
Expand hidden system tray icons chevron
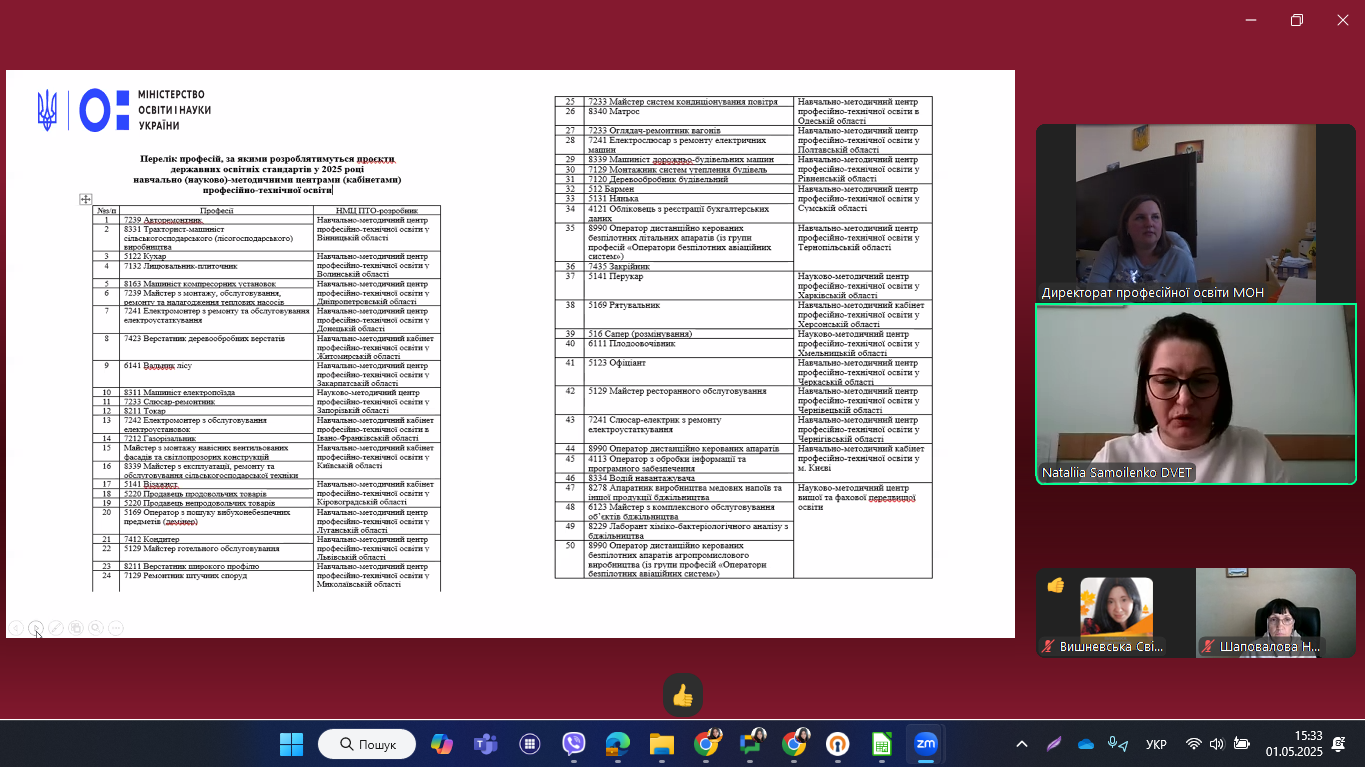1021,744
